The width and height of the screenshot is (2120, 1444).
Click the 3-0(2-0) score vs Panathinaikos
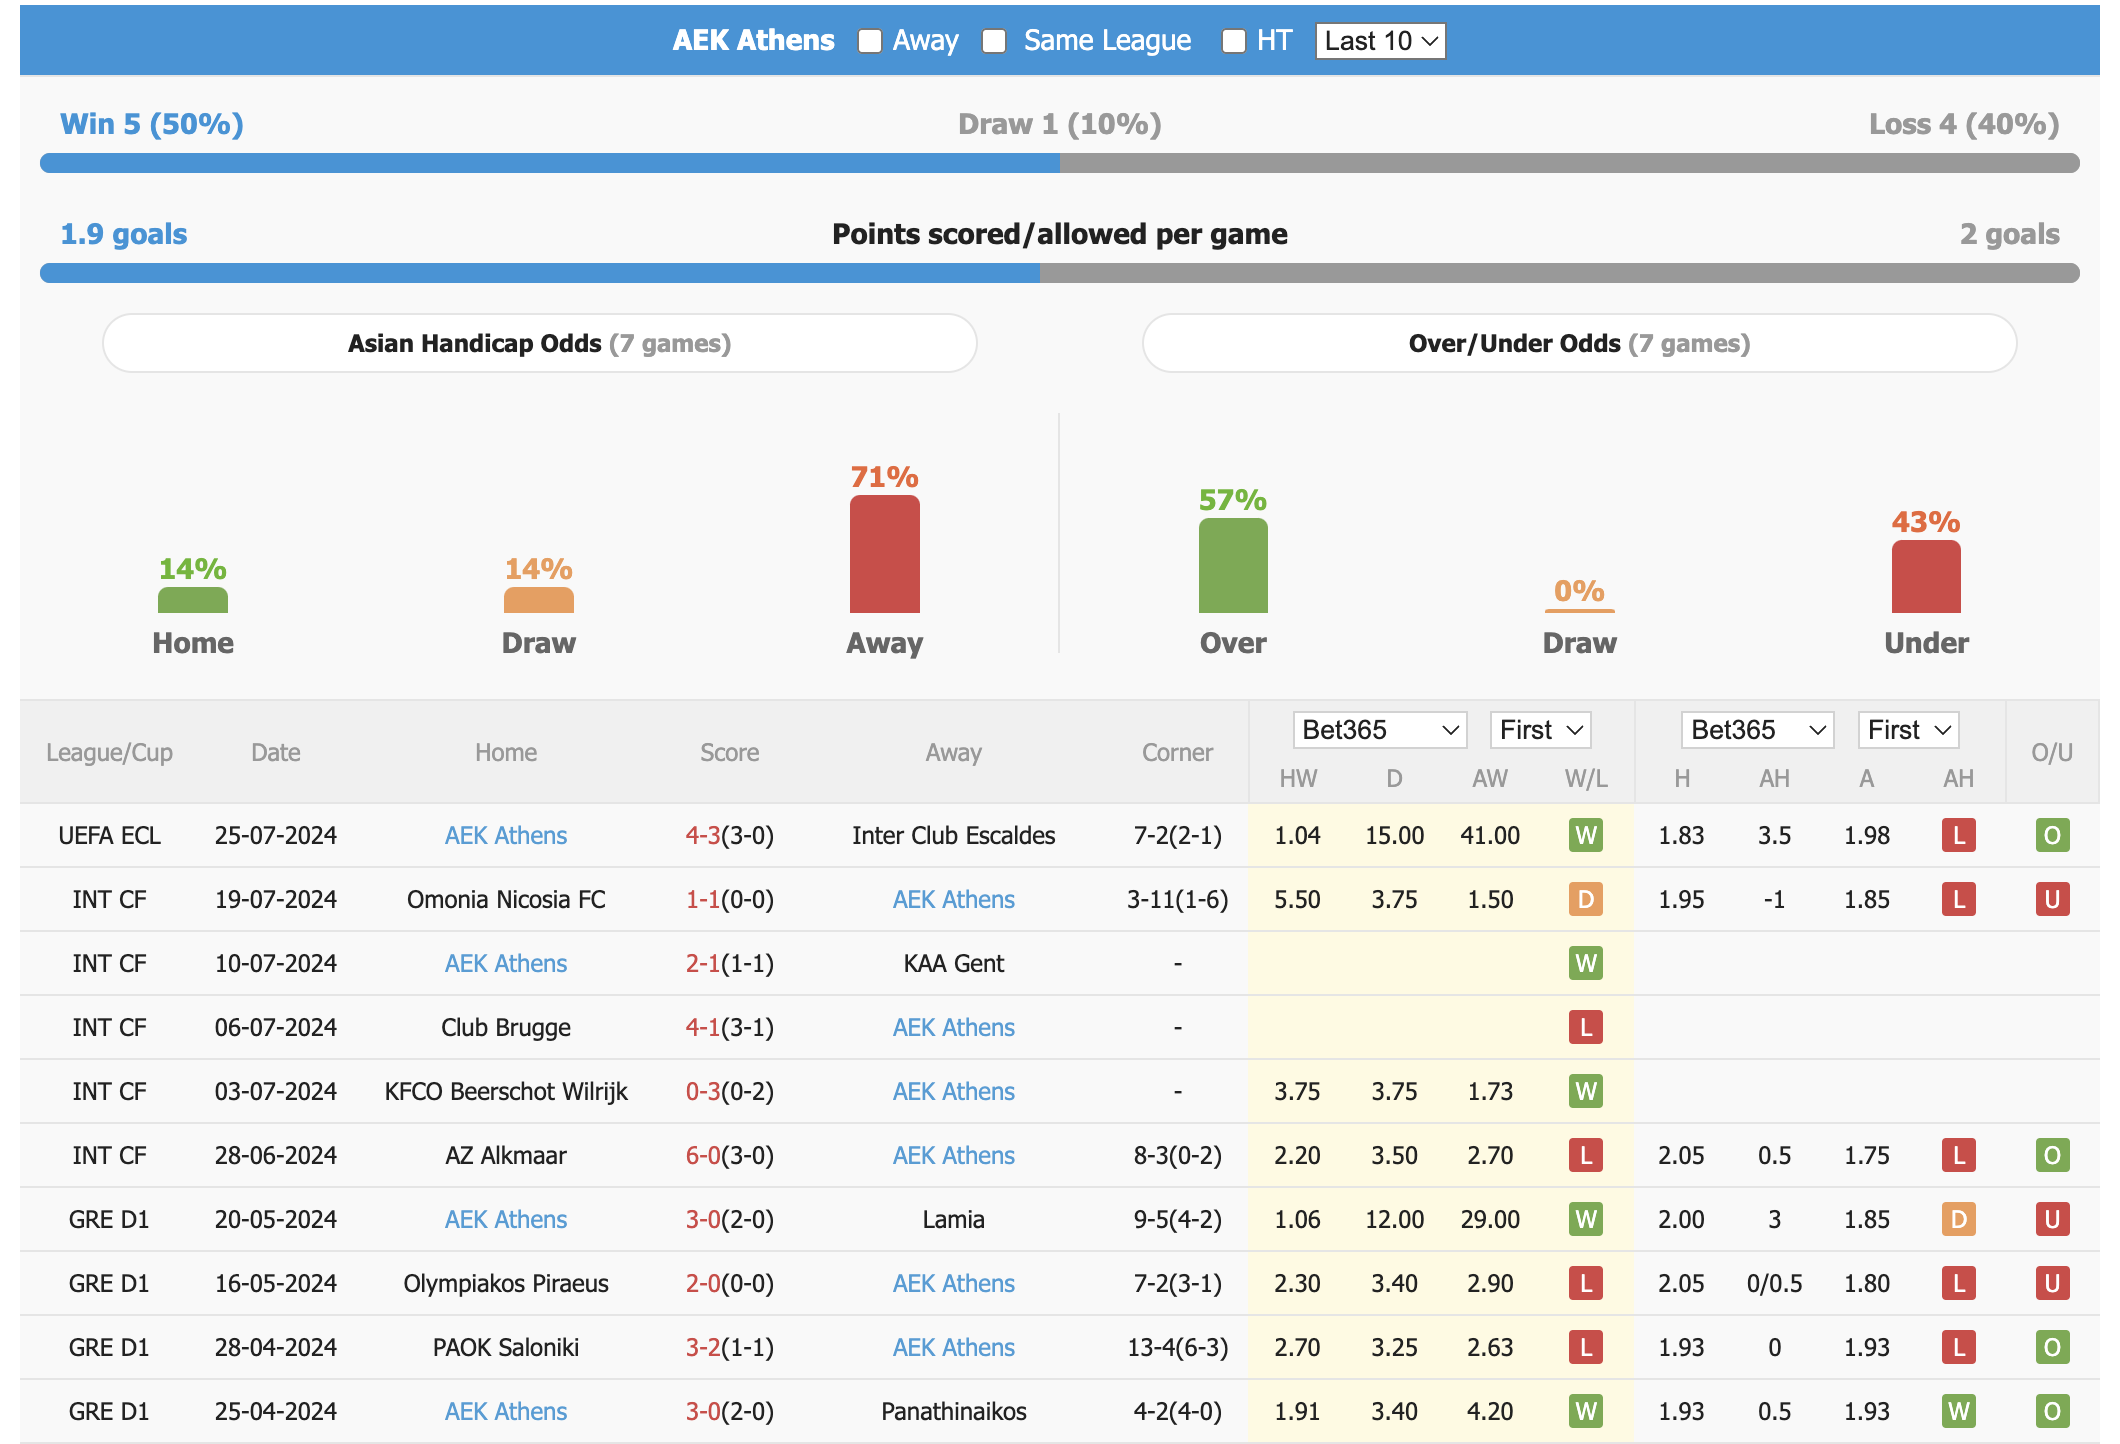pyautogui.click(x=730, y=1411)
